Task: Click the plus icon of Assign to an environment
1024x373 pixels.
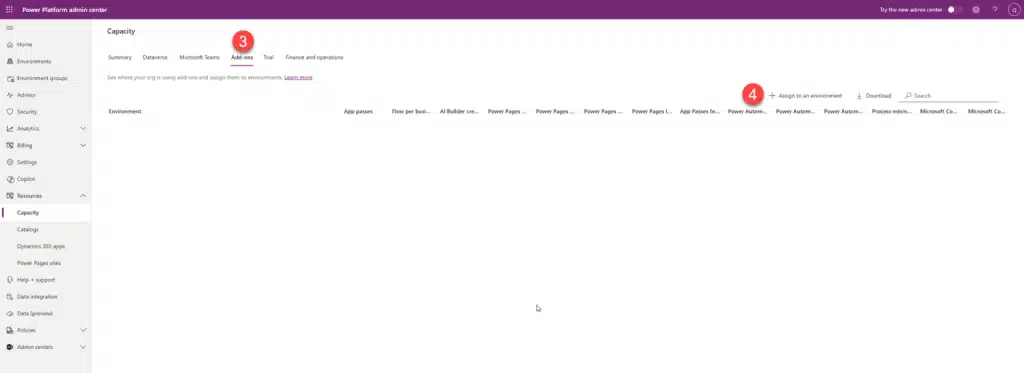Action: click(x=772, y=95)
